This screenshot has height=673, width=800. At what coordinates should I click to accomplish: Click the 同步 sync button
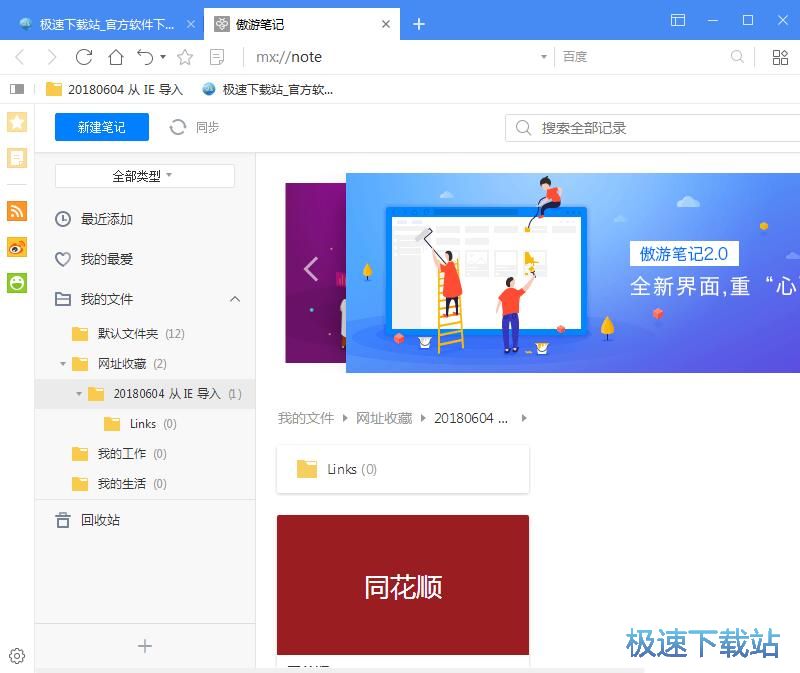194,127
